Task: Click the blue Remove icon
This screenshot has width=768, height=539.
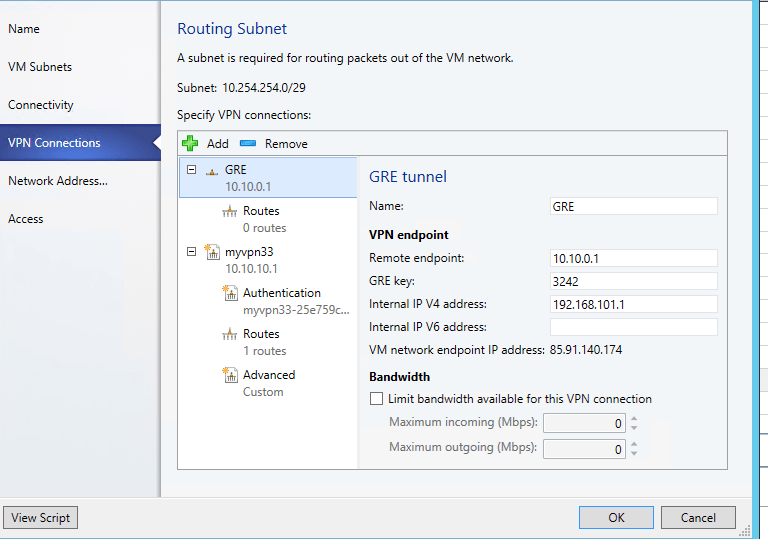Action: click(x=248, y=144)
